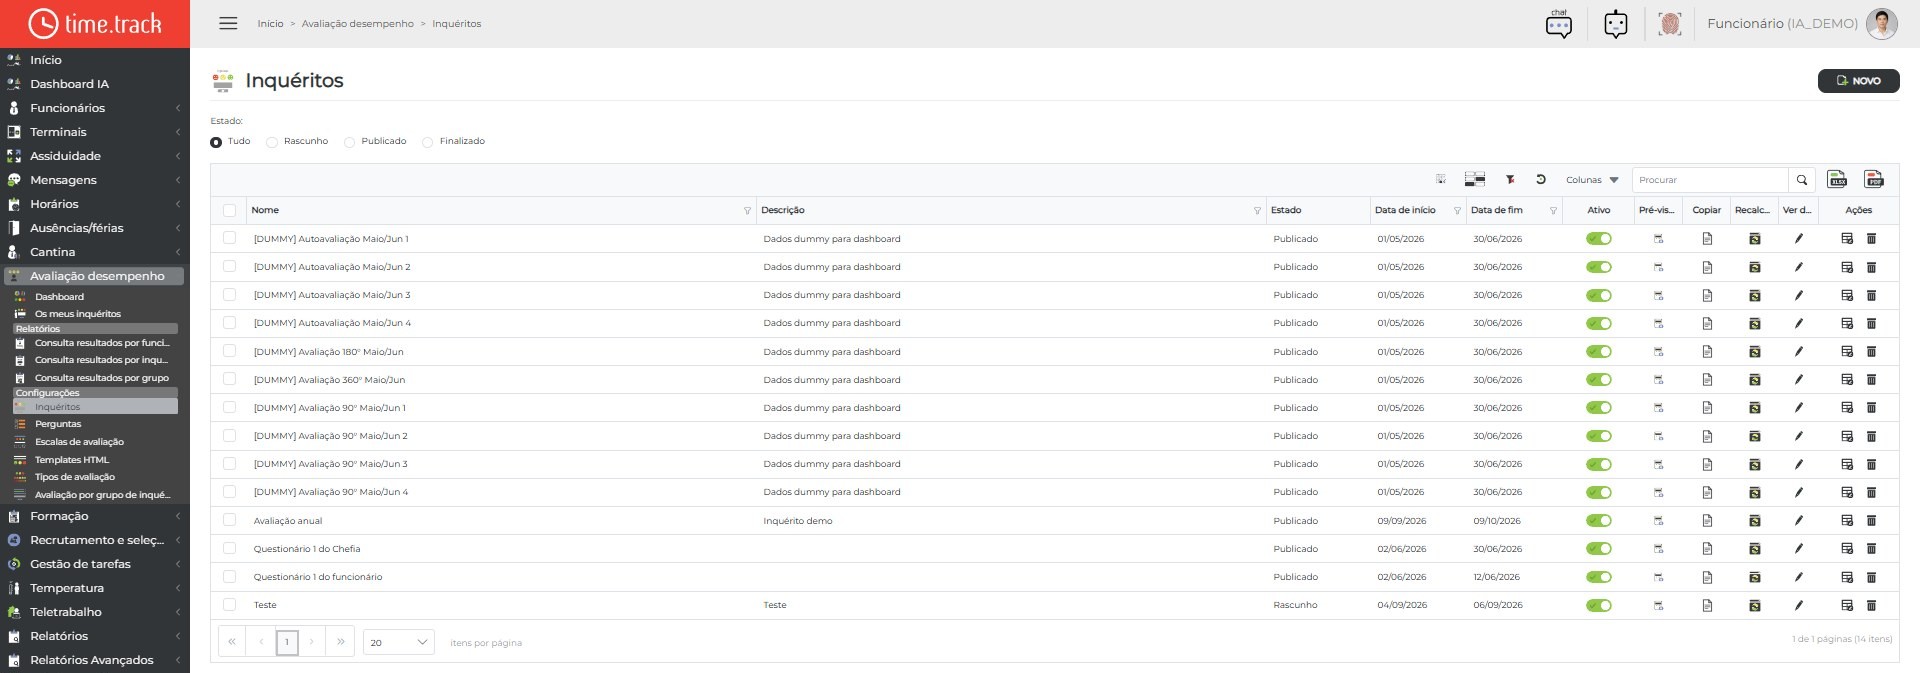Recalculate the Avaliação 360º Maio/Jun inquiry

[x=1754, y=380]
